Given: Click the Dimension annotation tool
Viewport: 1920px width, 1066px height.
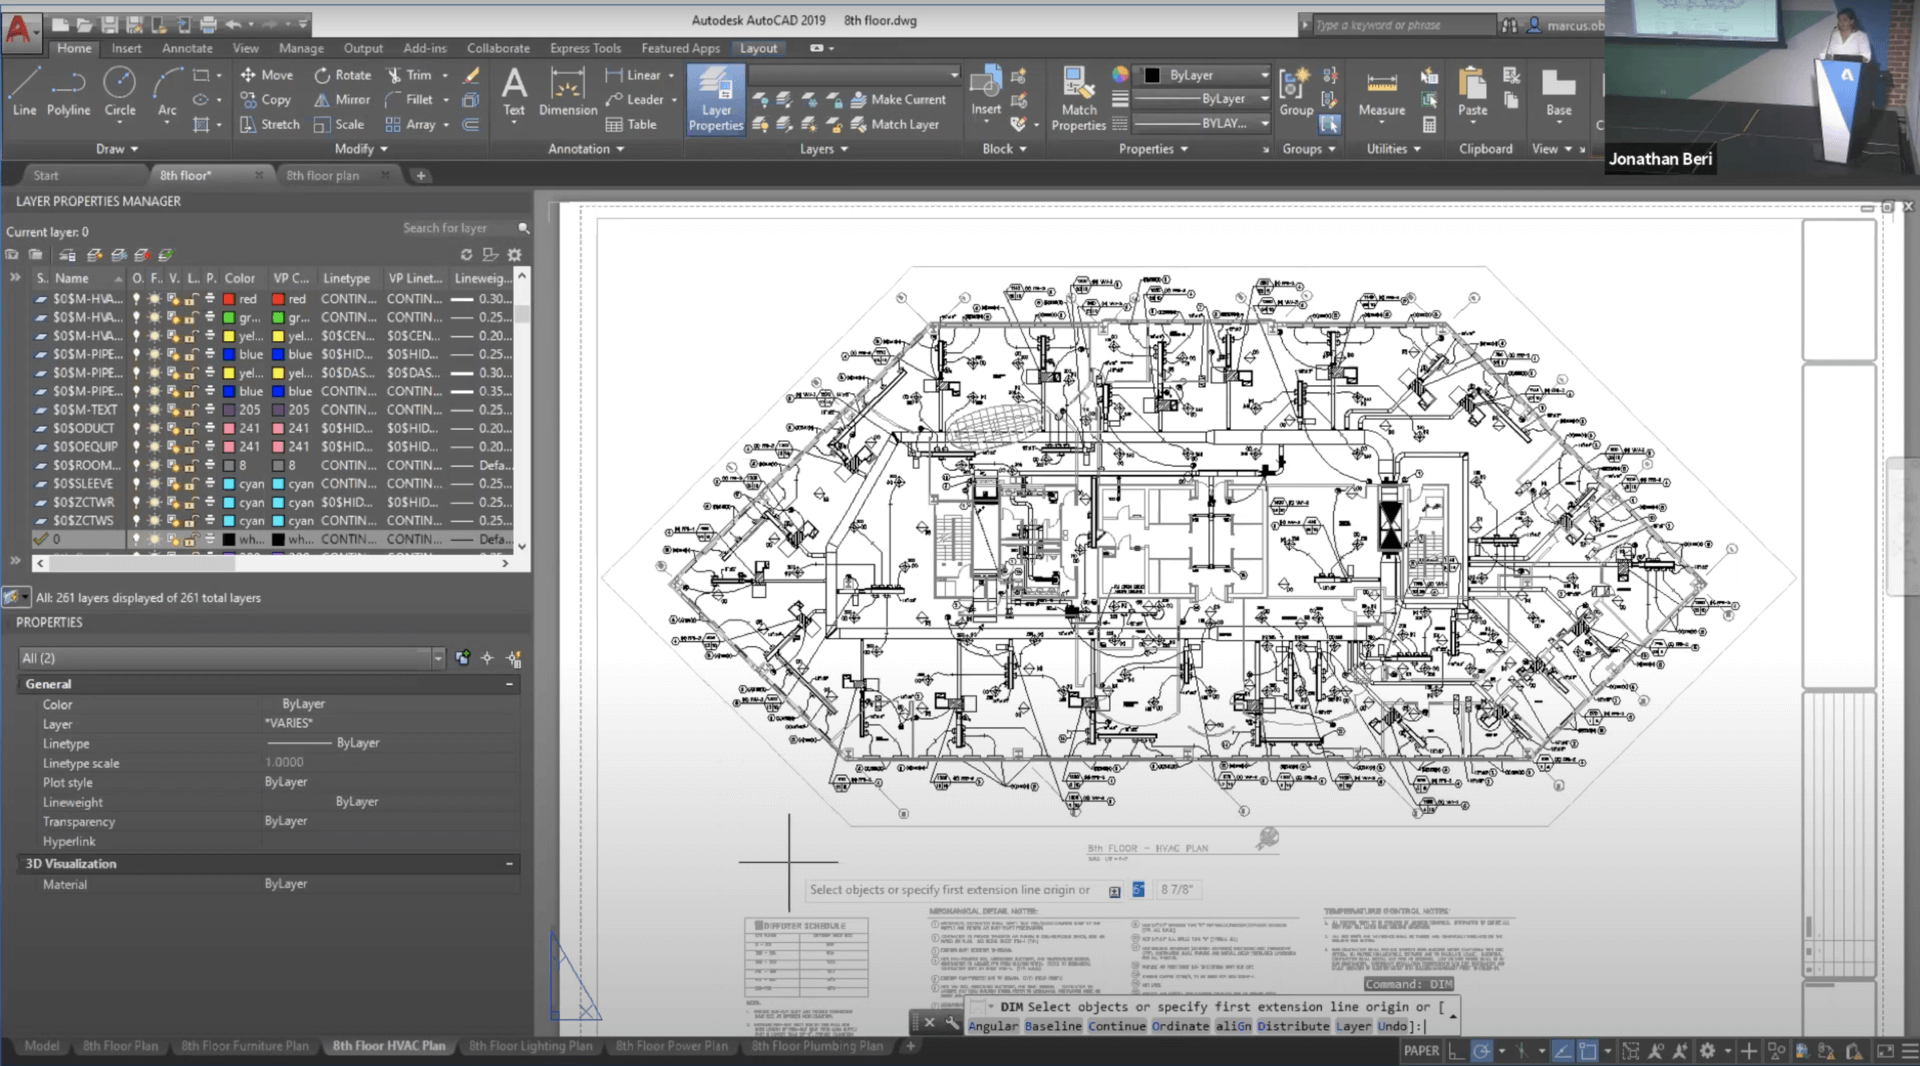Looking at the screenshot, I should [567, 93].
